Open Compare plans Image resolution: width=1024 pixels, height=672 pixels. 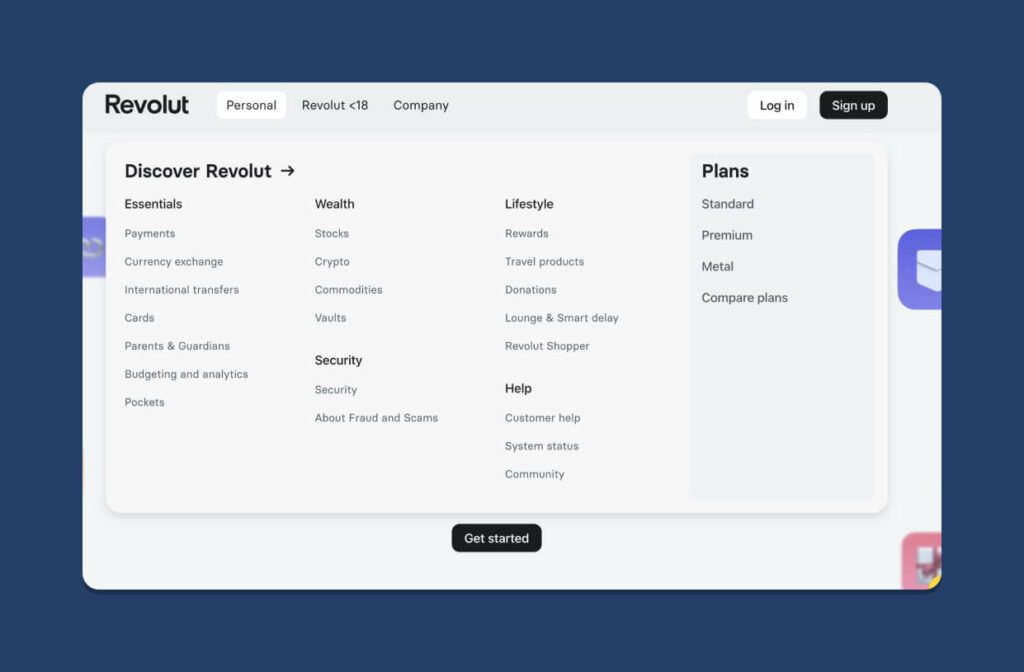point(744,298)
